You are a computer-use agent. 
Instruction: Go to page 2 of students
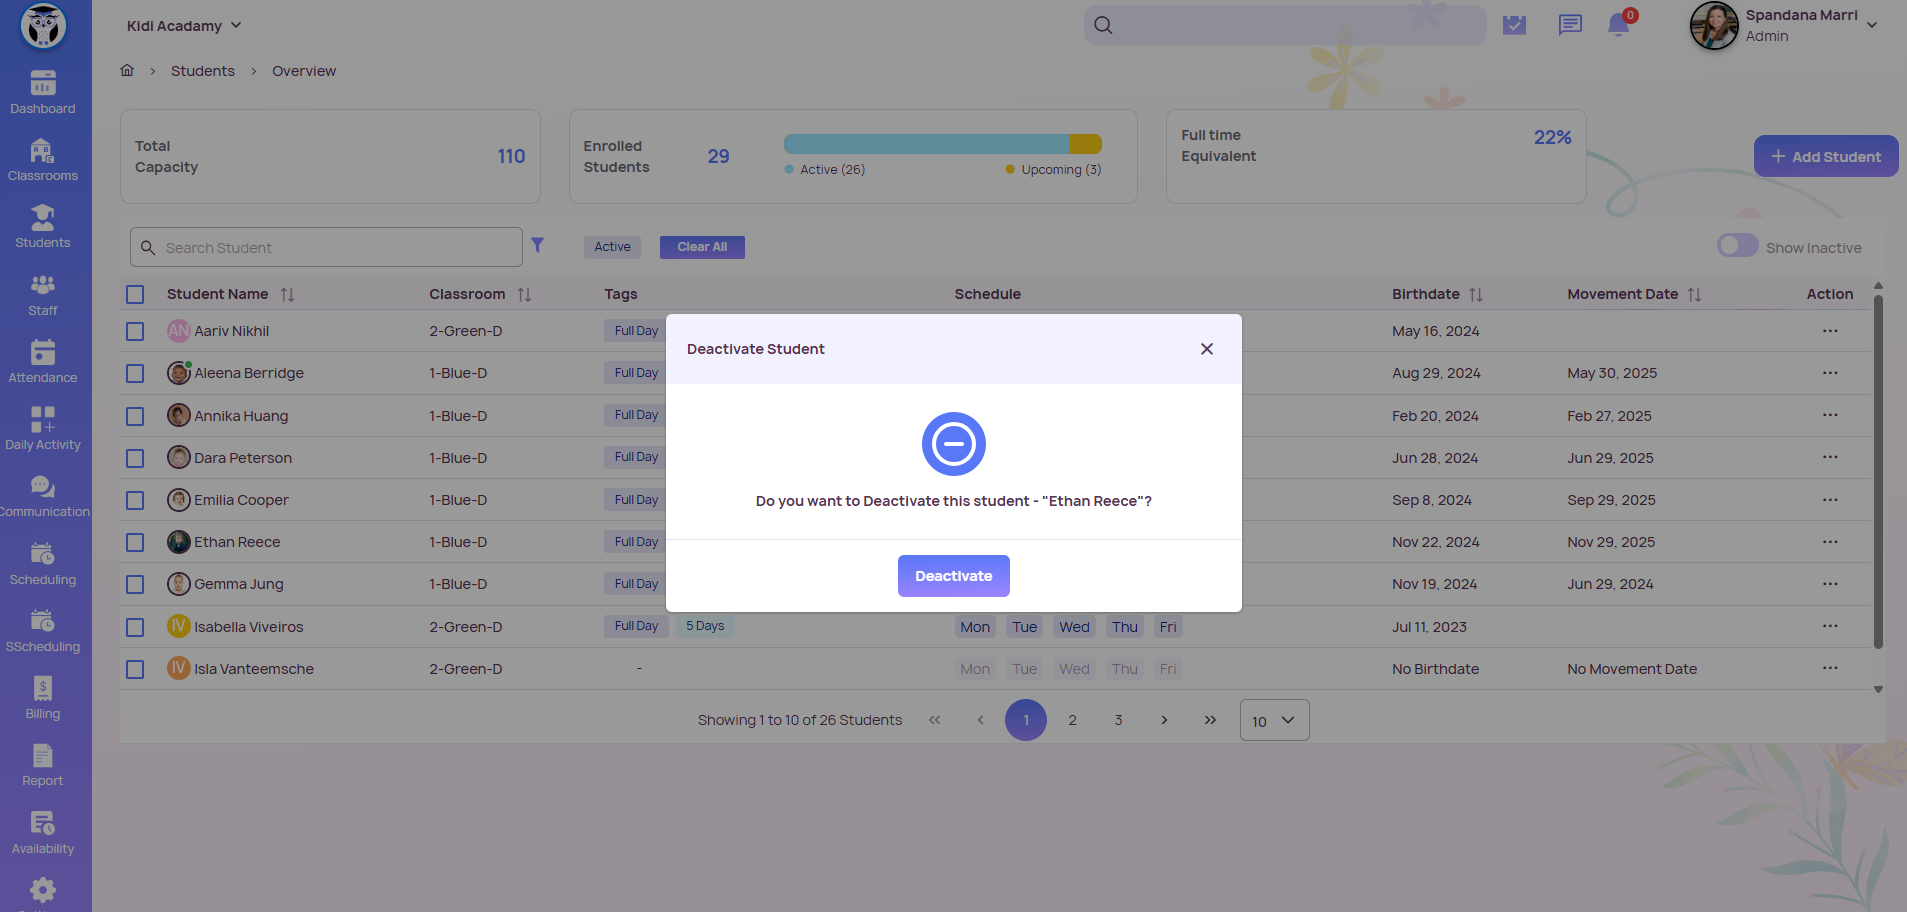[1072, 720]
